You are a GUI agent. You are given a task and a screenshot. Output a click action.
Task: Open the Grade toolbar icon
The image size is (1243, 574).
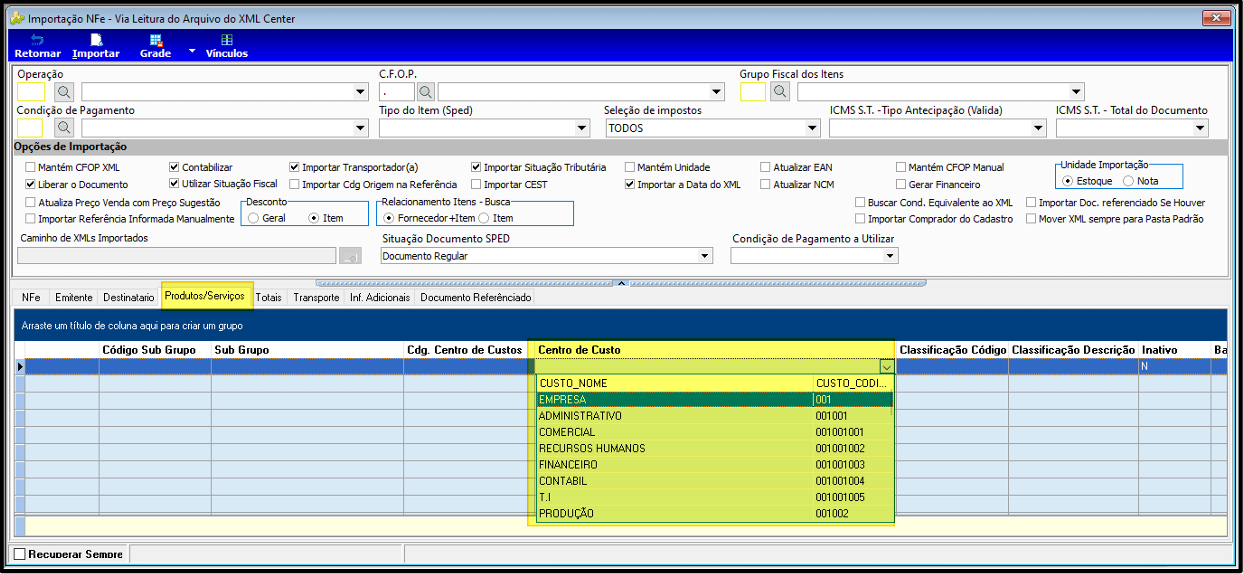coord(155,40)
